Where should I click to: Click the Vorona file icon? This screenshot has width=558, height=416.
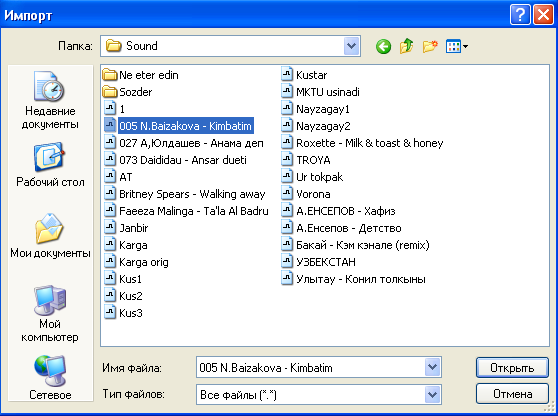(287, 194)
